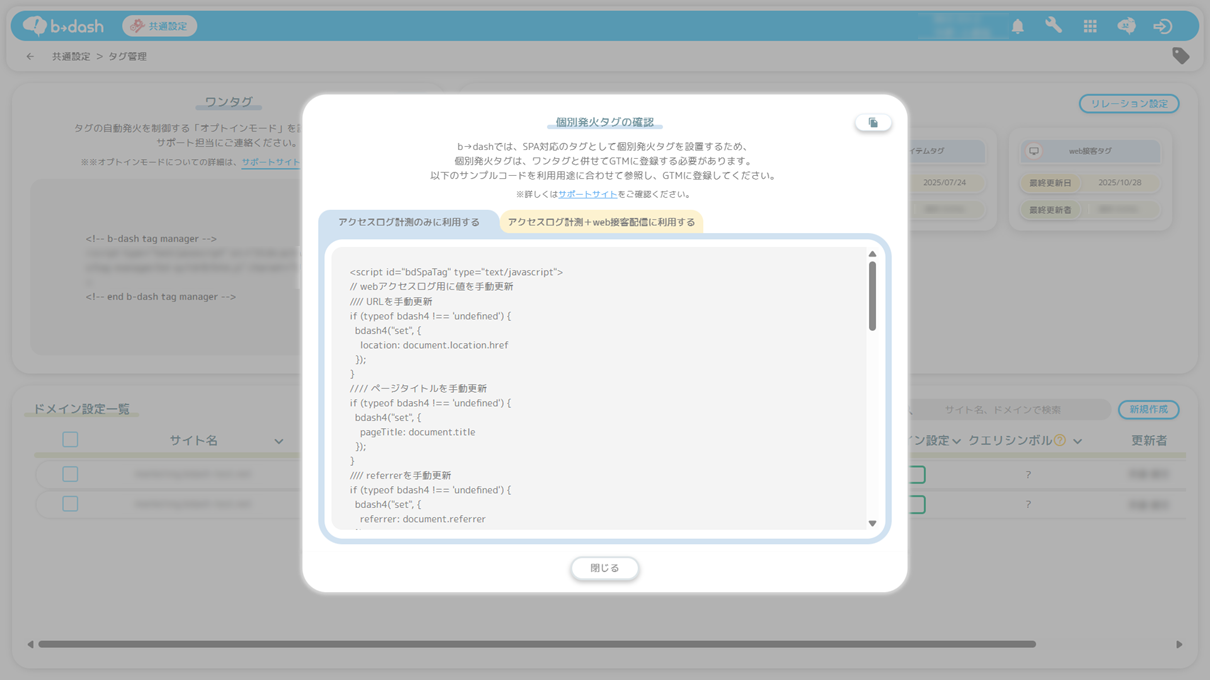Expand the サイト名 column sort chevron
This screenshot has height=680, width=1210.
pos(279,441)
